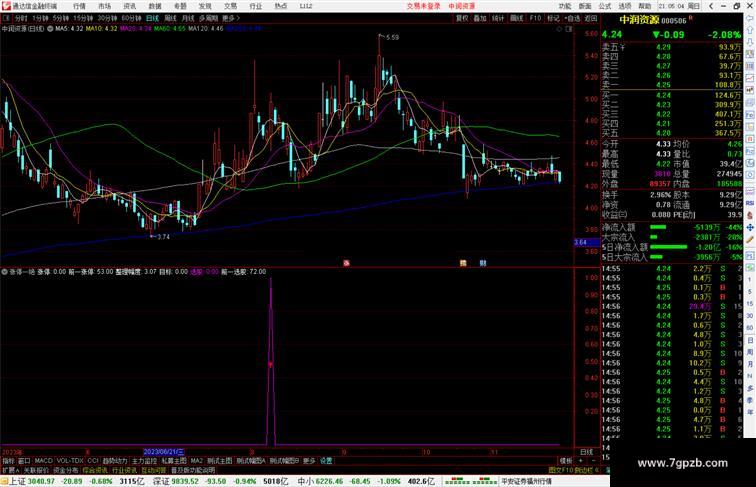Select the VOL-TDX indicator tab
This screenshot has height=487, width=756.
pyautogui.click(x=70, y=461)
